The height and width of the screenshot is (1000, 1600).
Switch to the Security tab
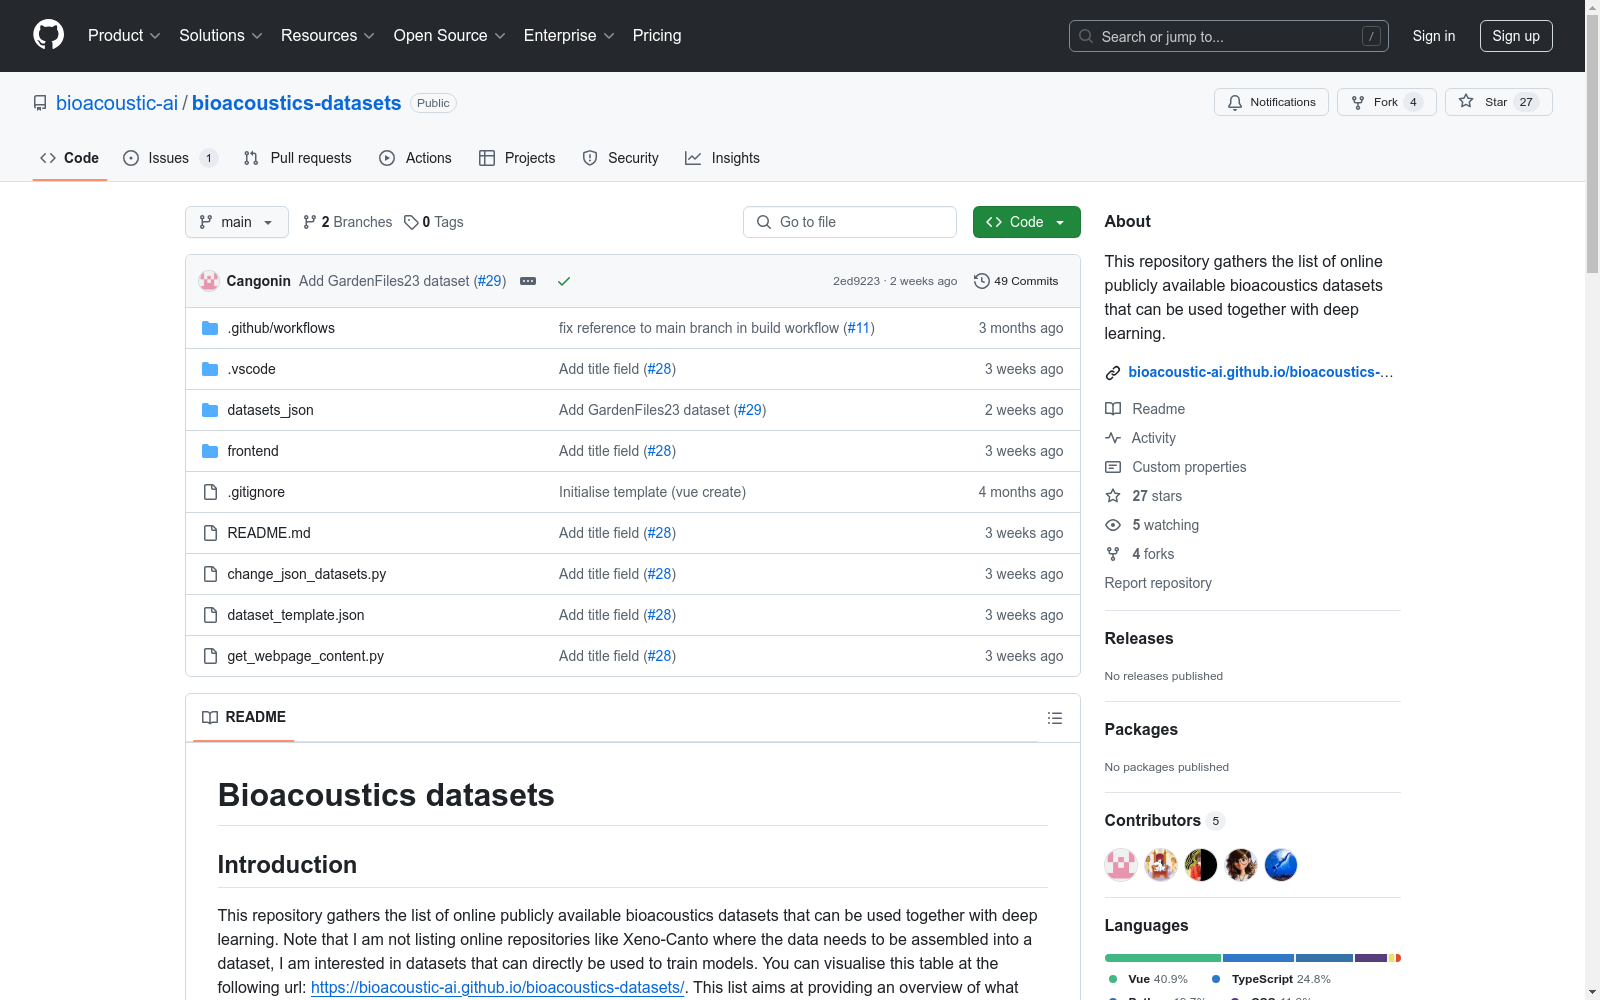point(621,158)
